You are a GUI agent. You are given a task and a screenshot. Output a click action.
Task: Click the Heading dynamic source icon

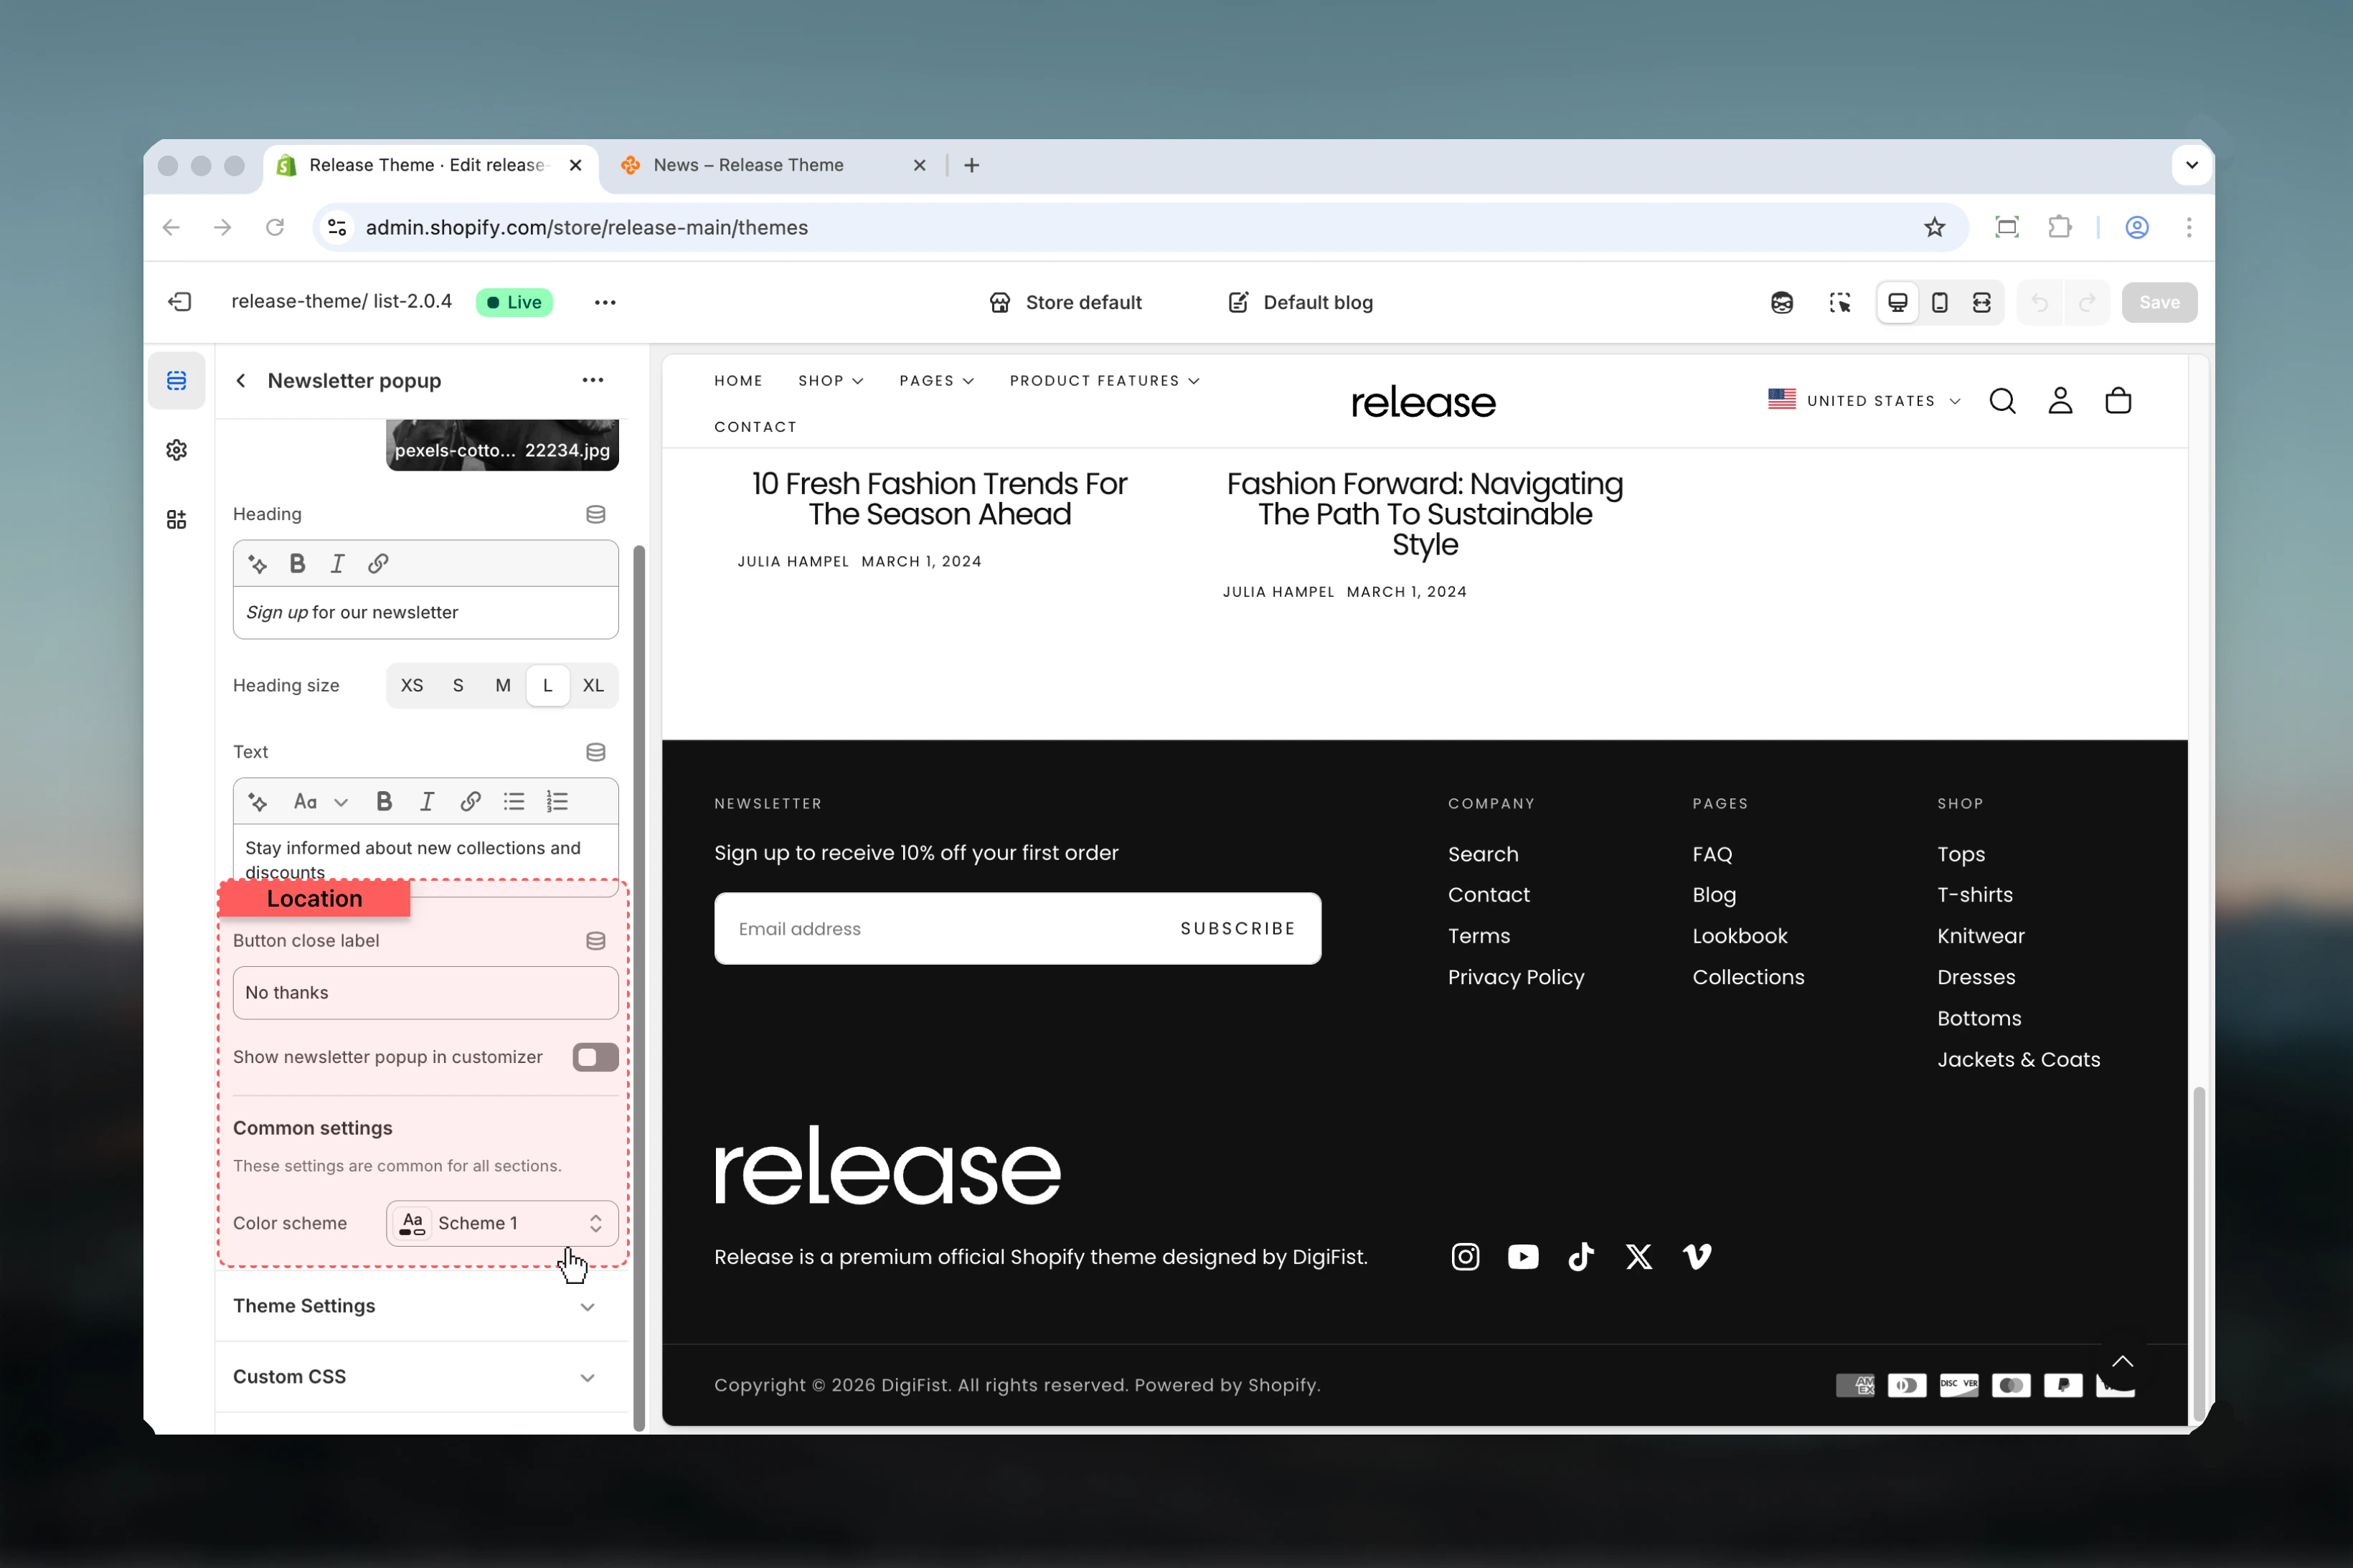(596, 514)
